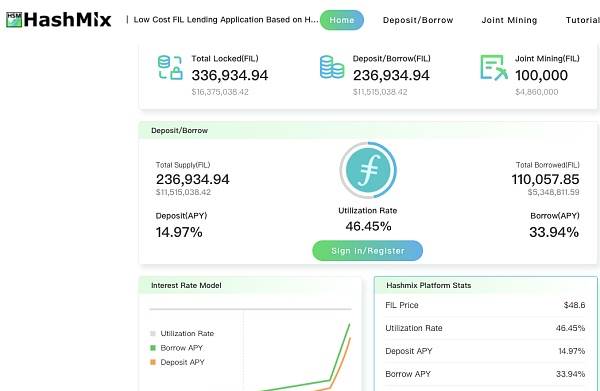Image resolution: width=600 pixels, height=391 pixels.
Task: Click the Borrow APY row in Platform Stats
Action: point(485,374)
